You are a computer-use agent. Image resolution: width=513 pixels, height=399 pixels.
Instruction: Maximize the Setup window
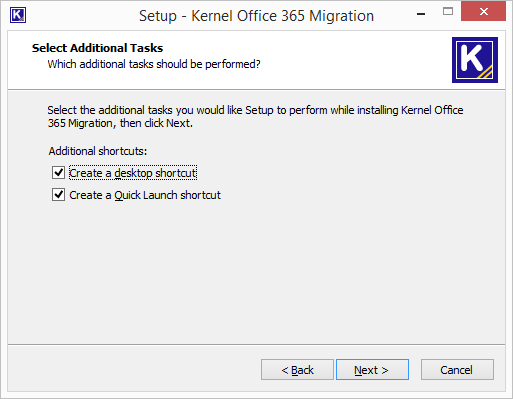448,12
